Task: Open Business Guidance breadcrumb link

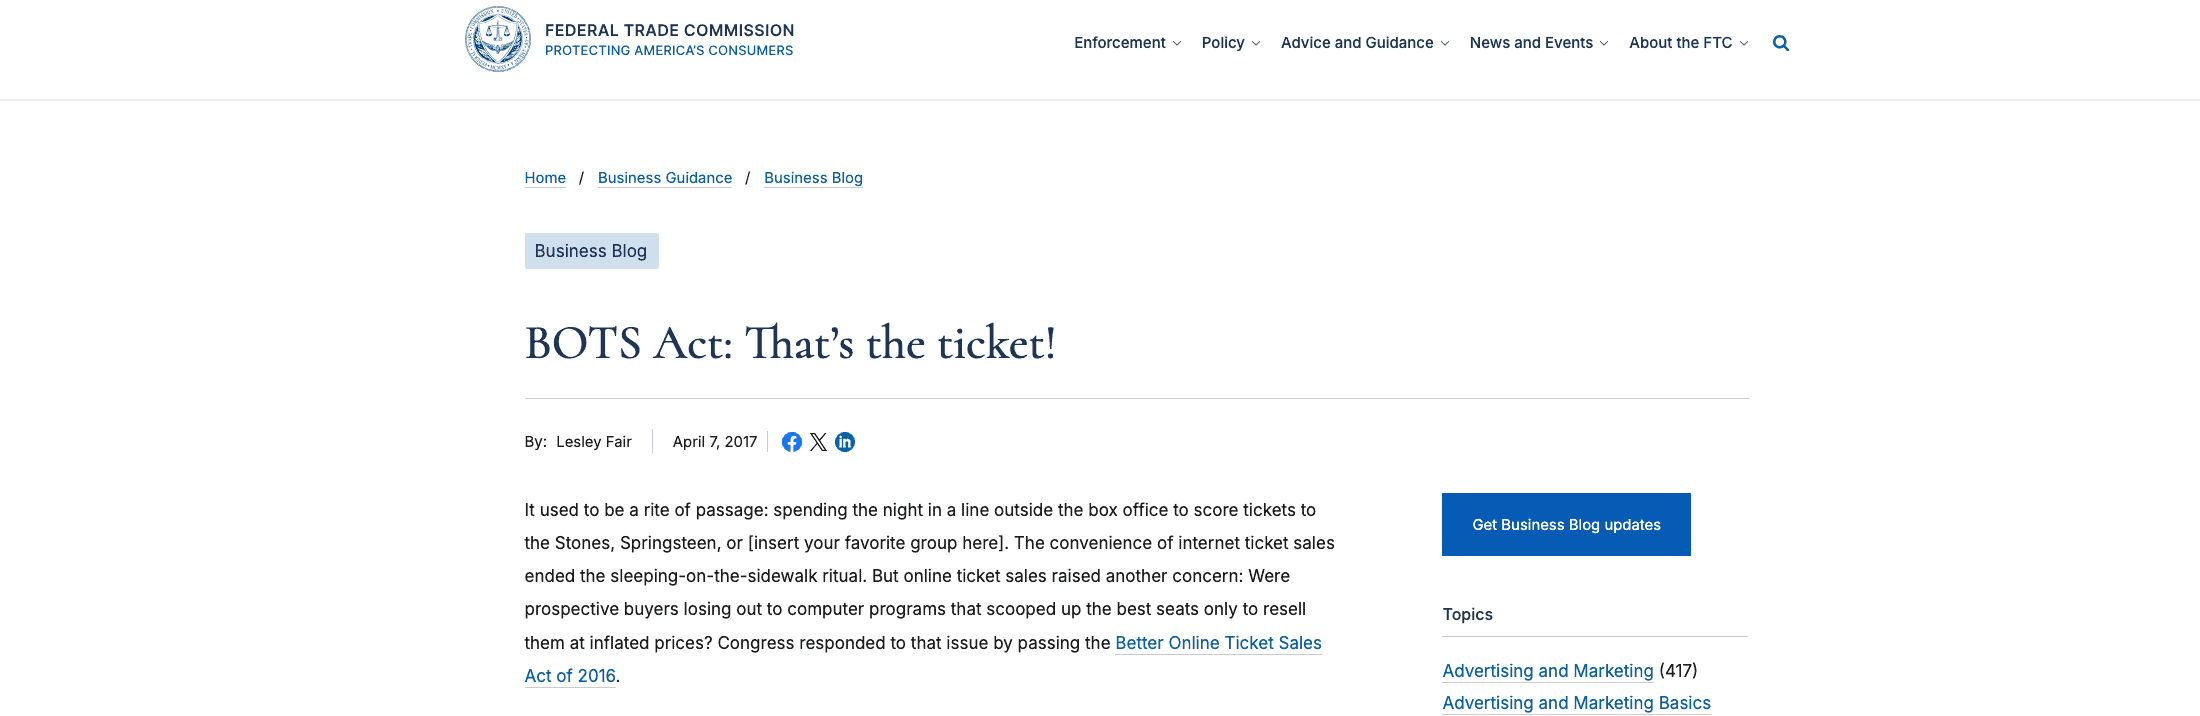Action: (x=665, y=178)
